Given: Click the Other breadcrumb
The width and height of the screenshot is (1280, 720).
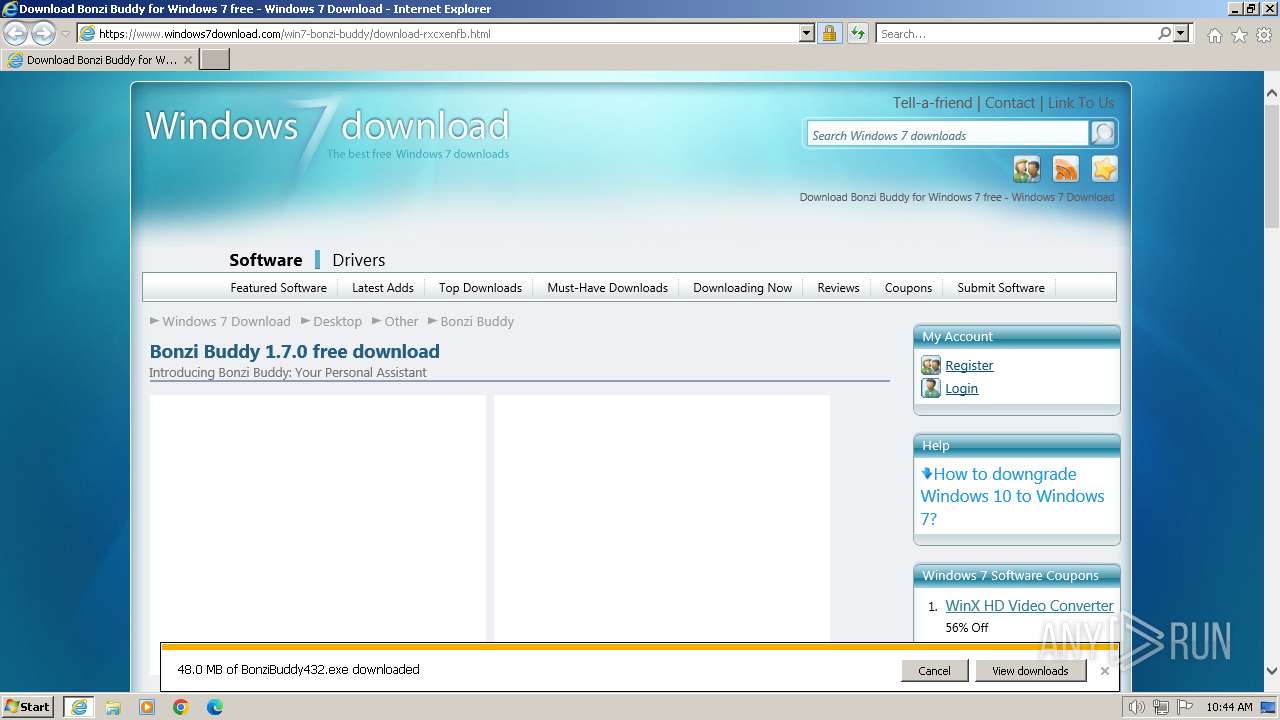Looking at the screenshot, I should coord(401,322).
